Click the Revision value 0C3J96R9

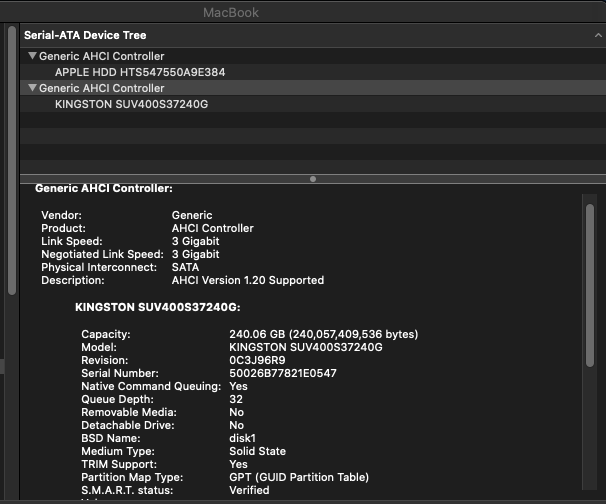click(257, 360)
